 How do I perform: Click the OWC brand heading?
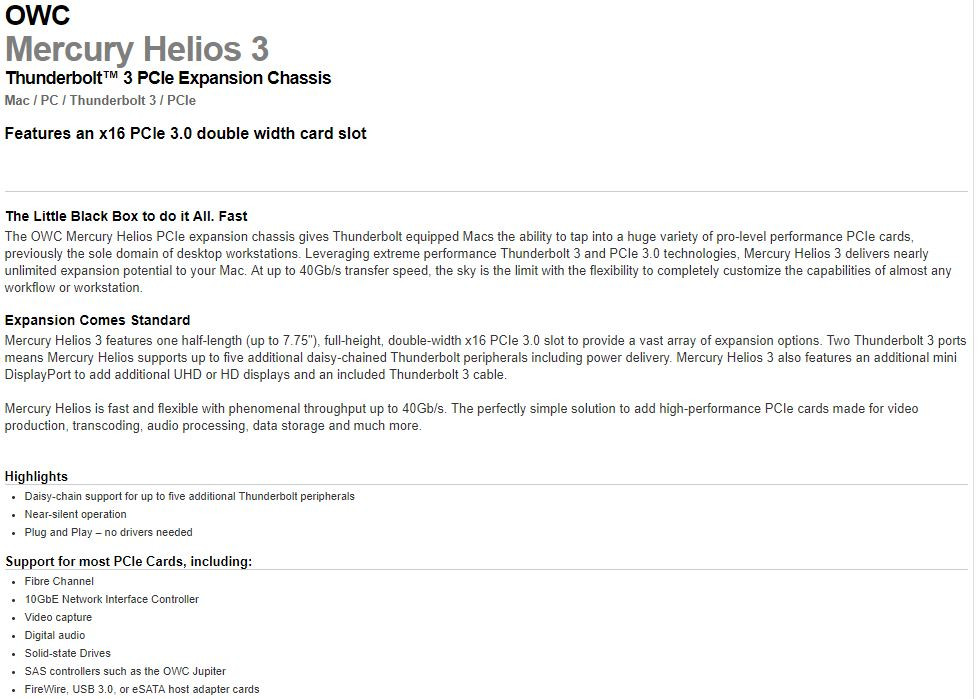pyautogui.click(x=38, y=14)
